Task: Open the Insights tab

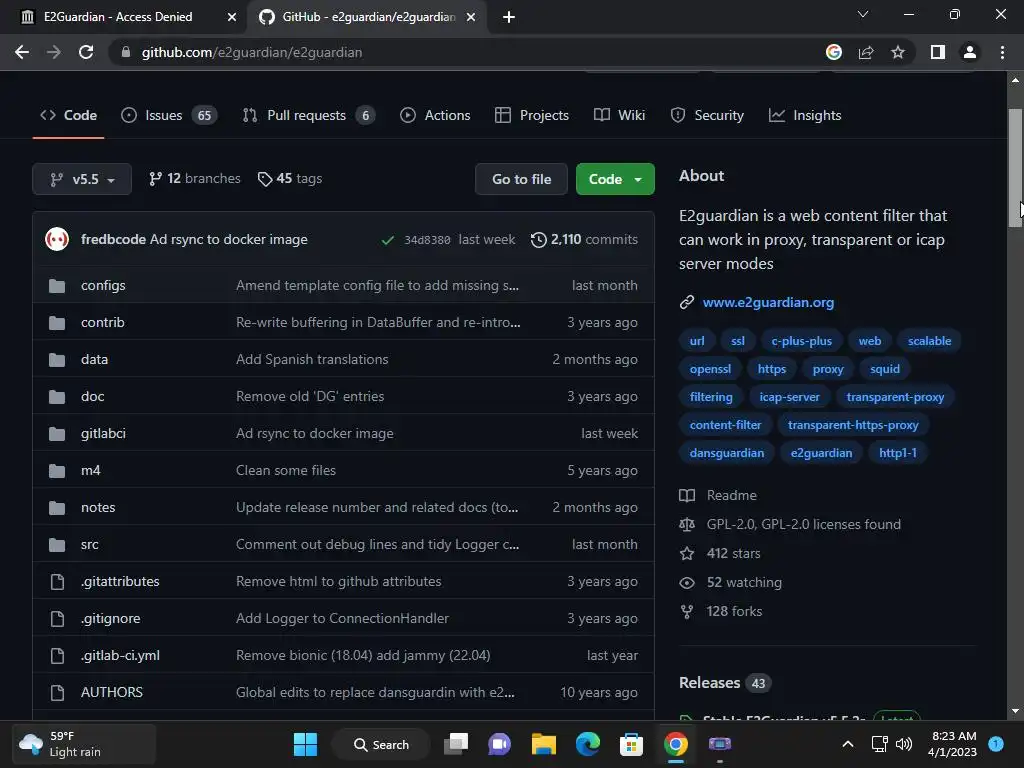Action: [x=805, y=116]
